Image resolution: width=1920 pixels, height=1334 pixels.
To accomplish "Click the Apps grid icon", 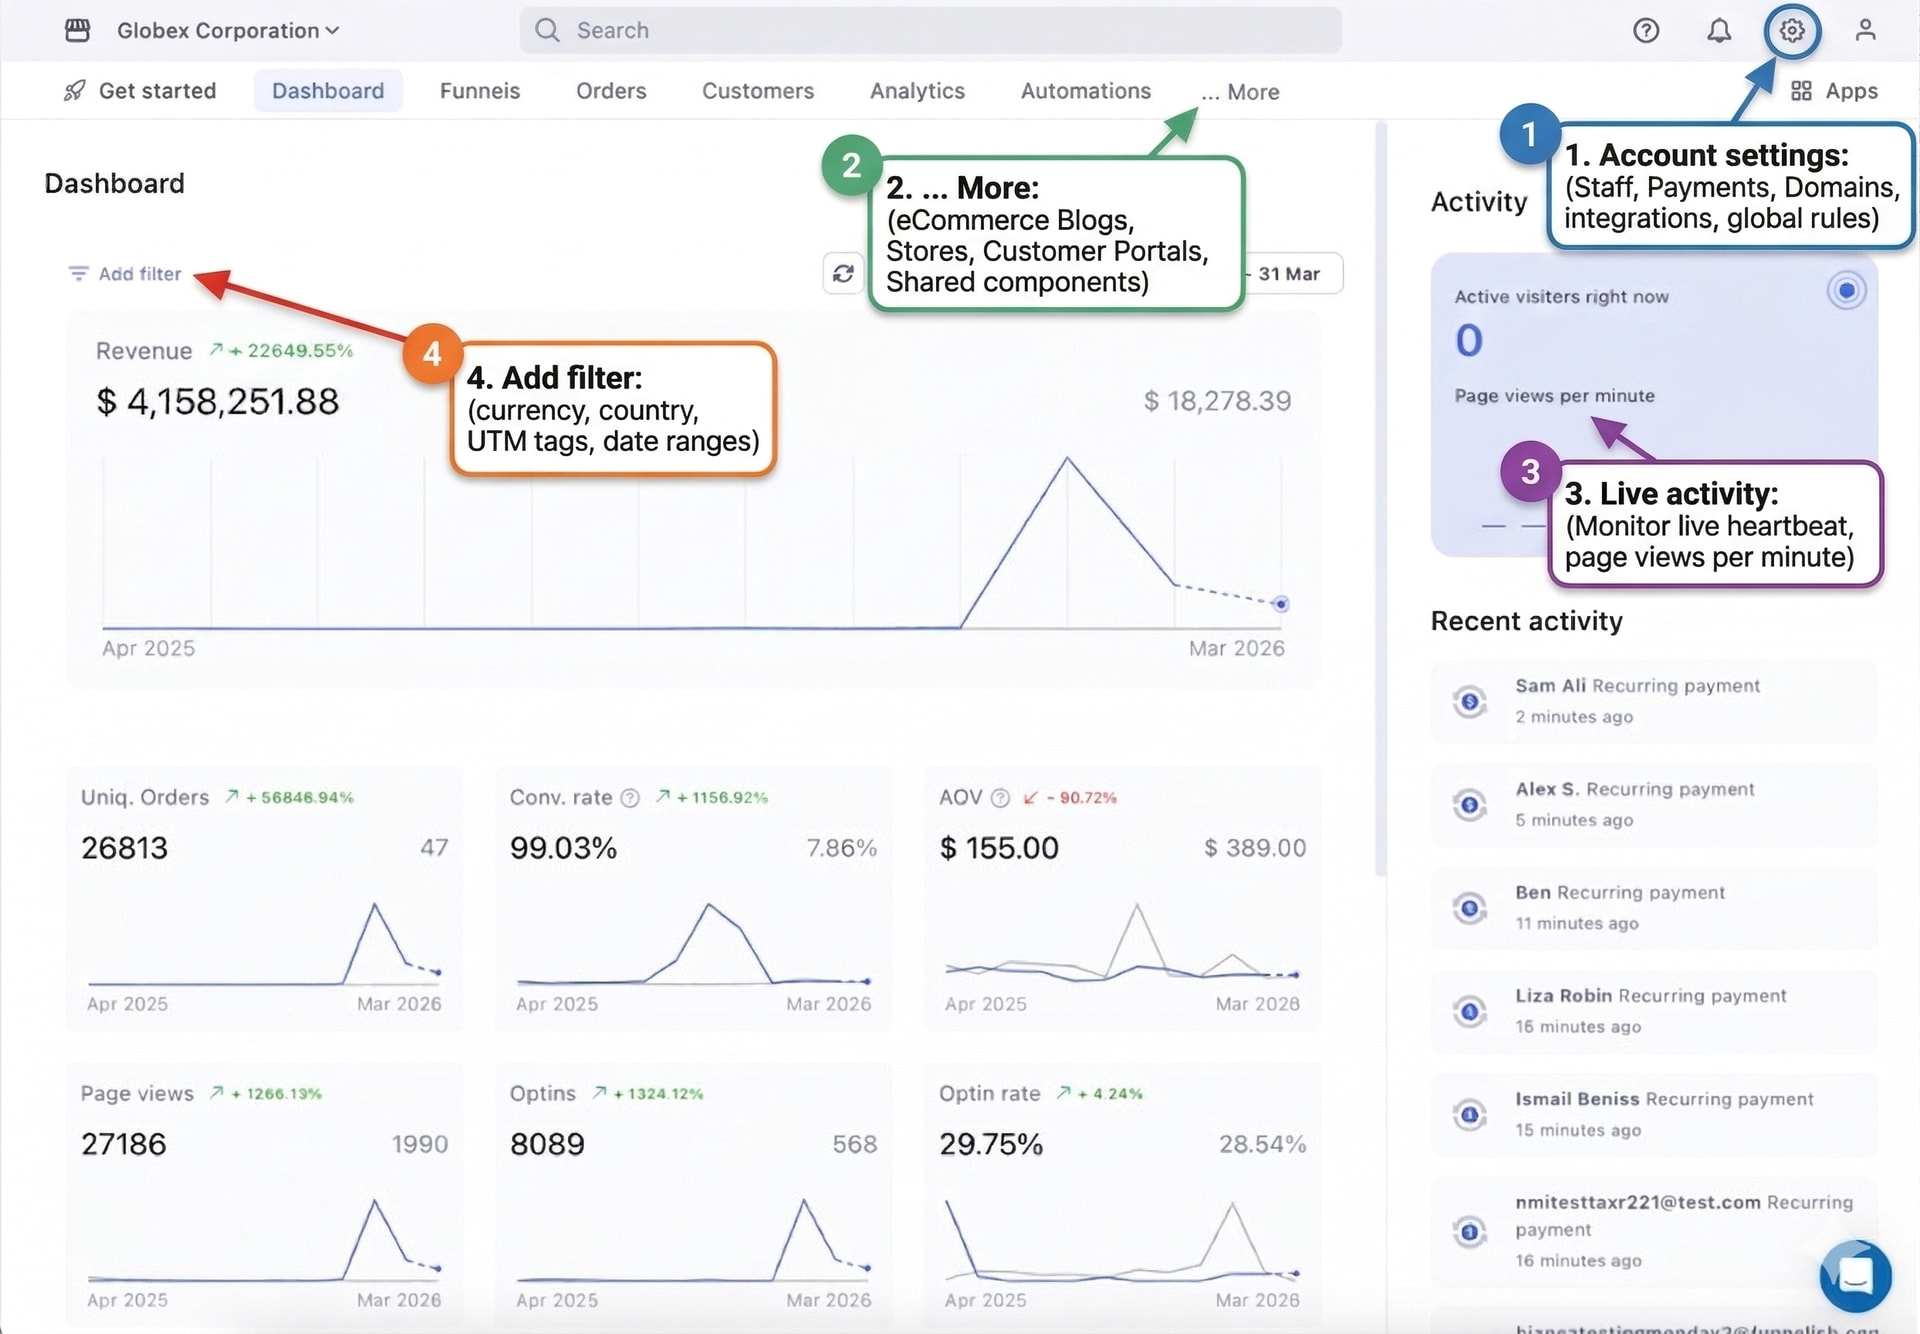I will pos(1801,91).
